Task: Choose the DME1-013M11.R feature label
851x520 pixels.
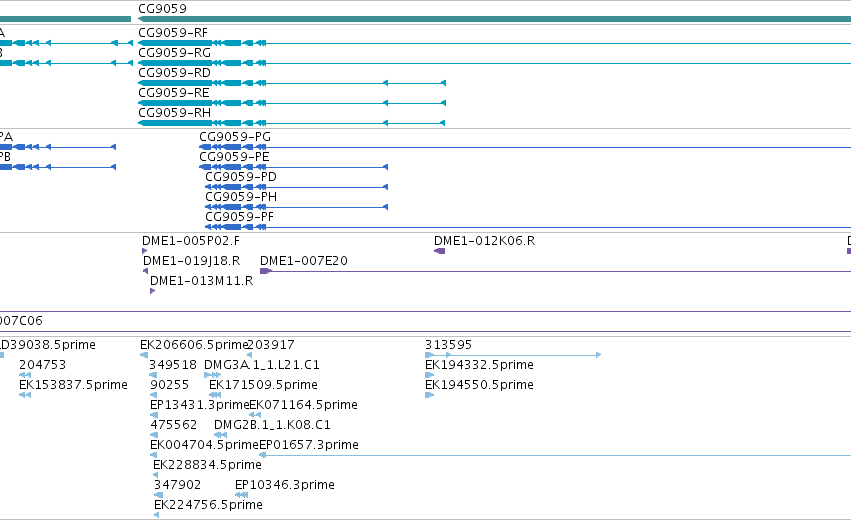Action: point(201,281)
